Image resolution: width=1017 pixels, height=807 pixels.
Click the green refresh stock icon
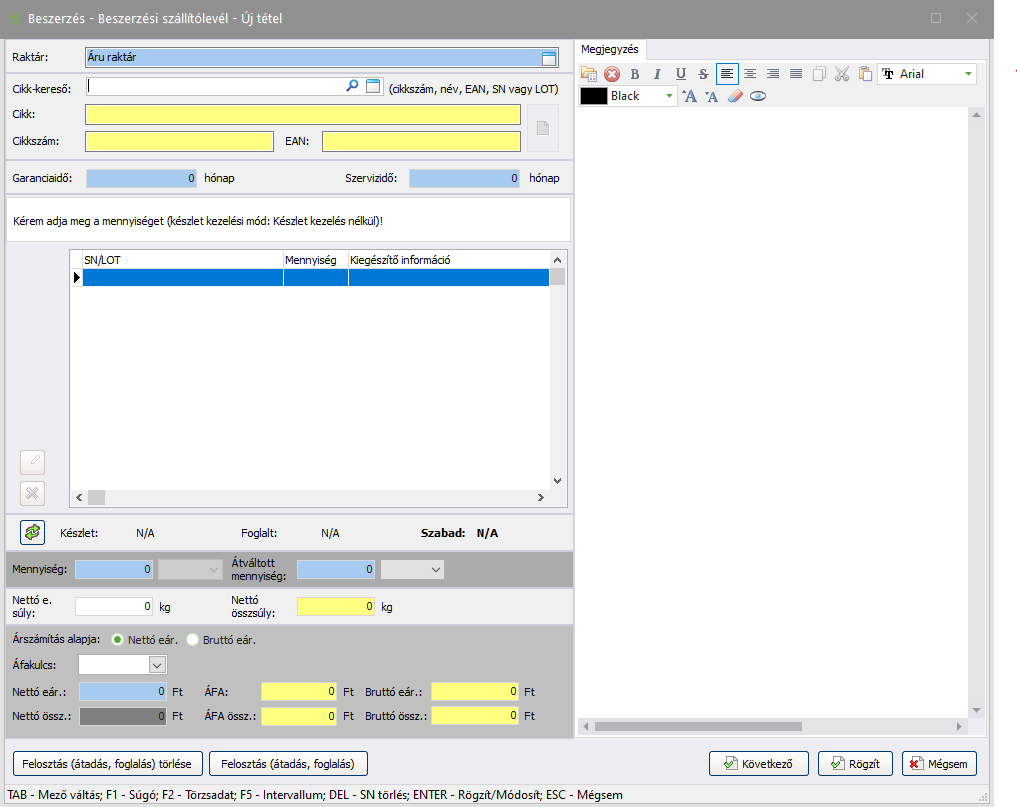(x=33, y=532)
